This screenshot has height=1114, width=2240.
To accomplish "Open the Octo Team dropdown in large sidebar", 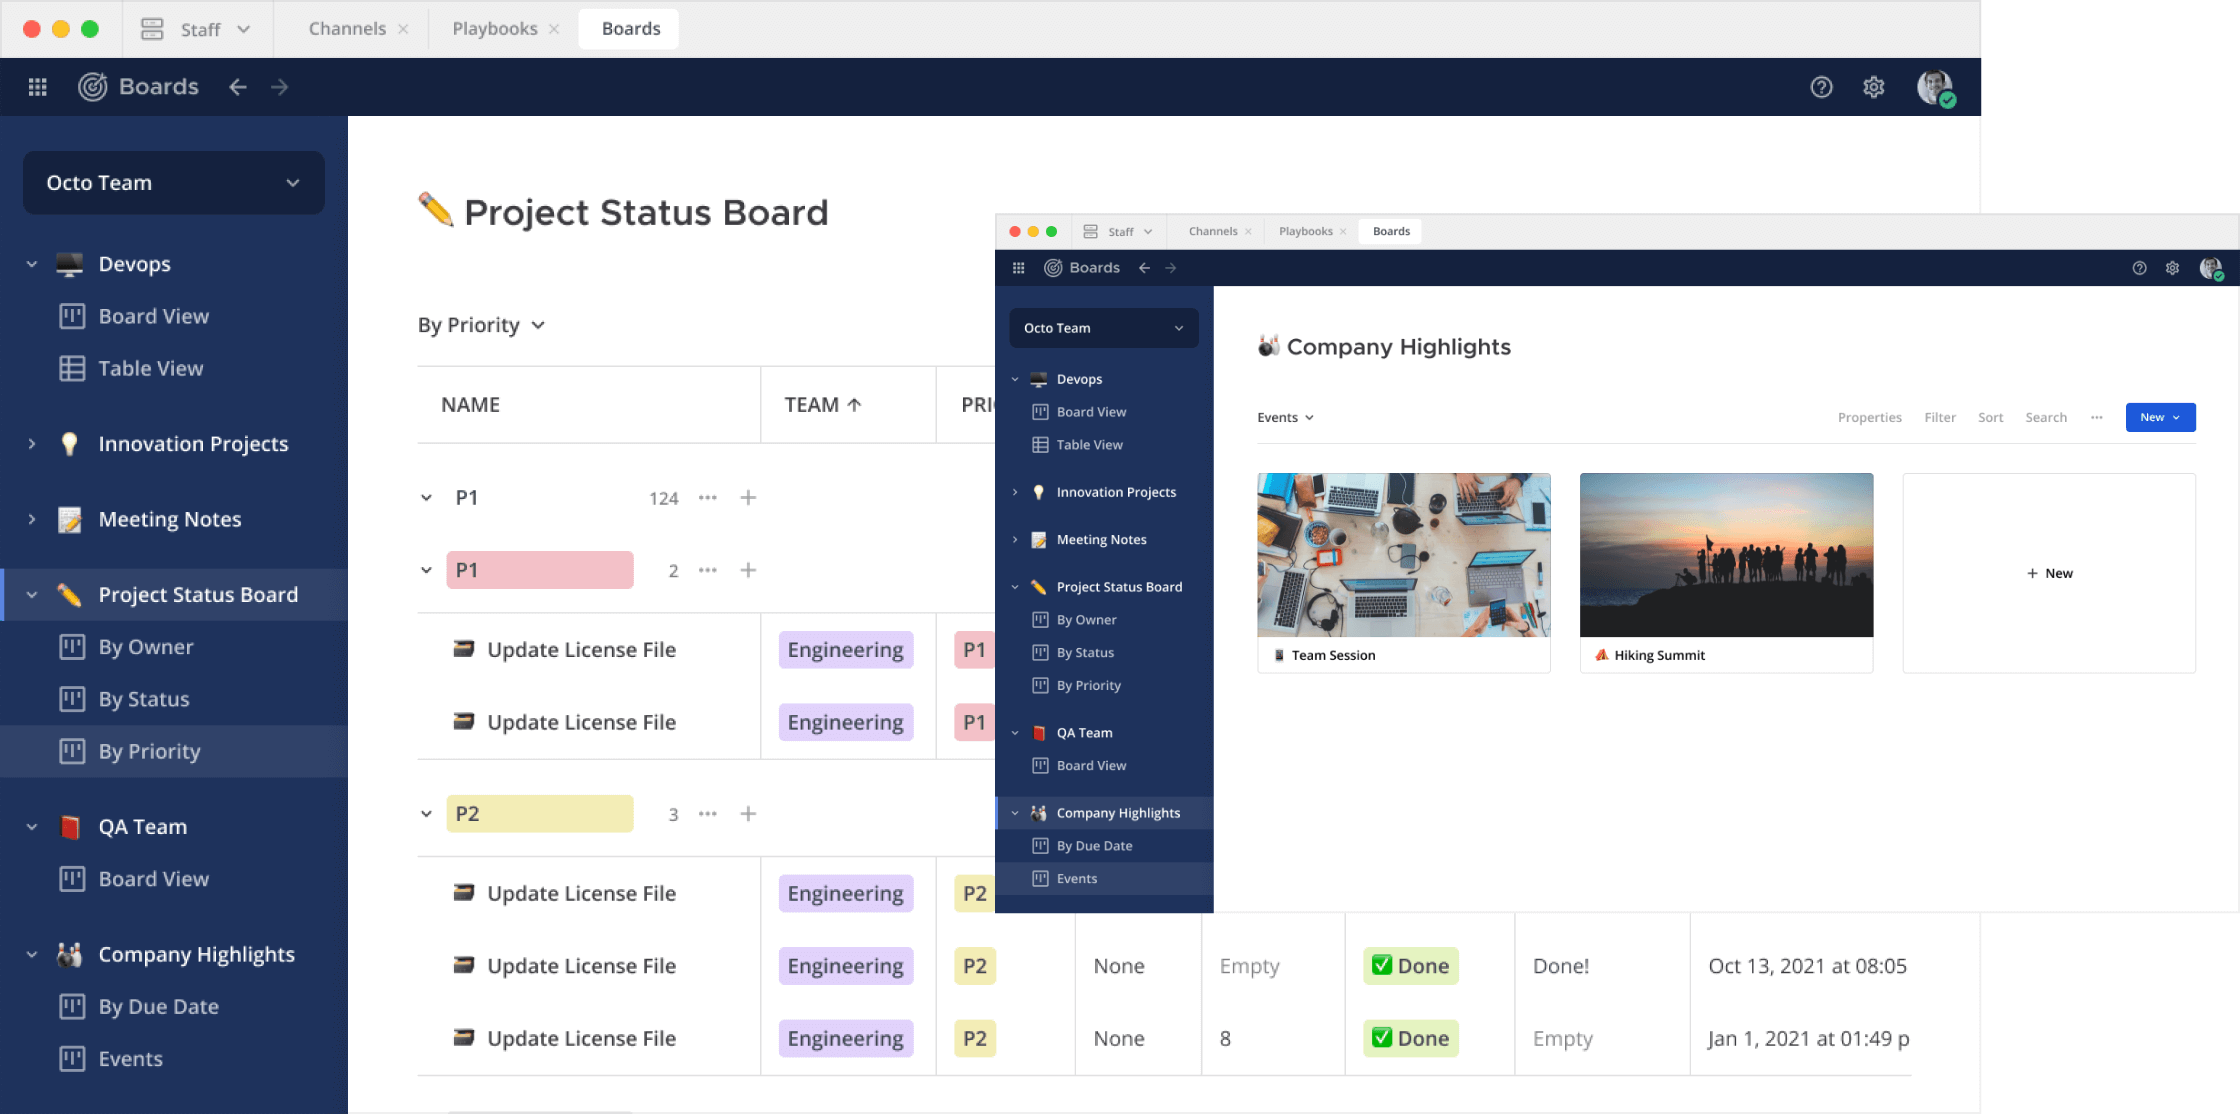I will coord(173,183).
